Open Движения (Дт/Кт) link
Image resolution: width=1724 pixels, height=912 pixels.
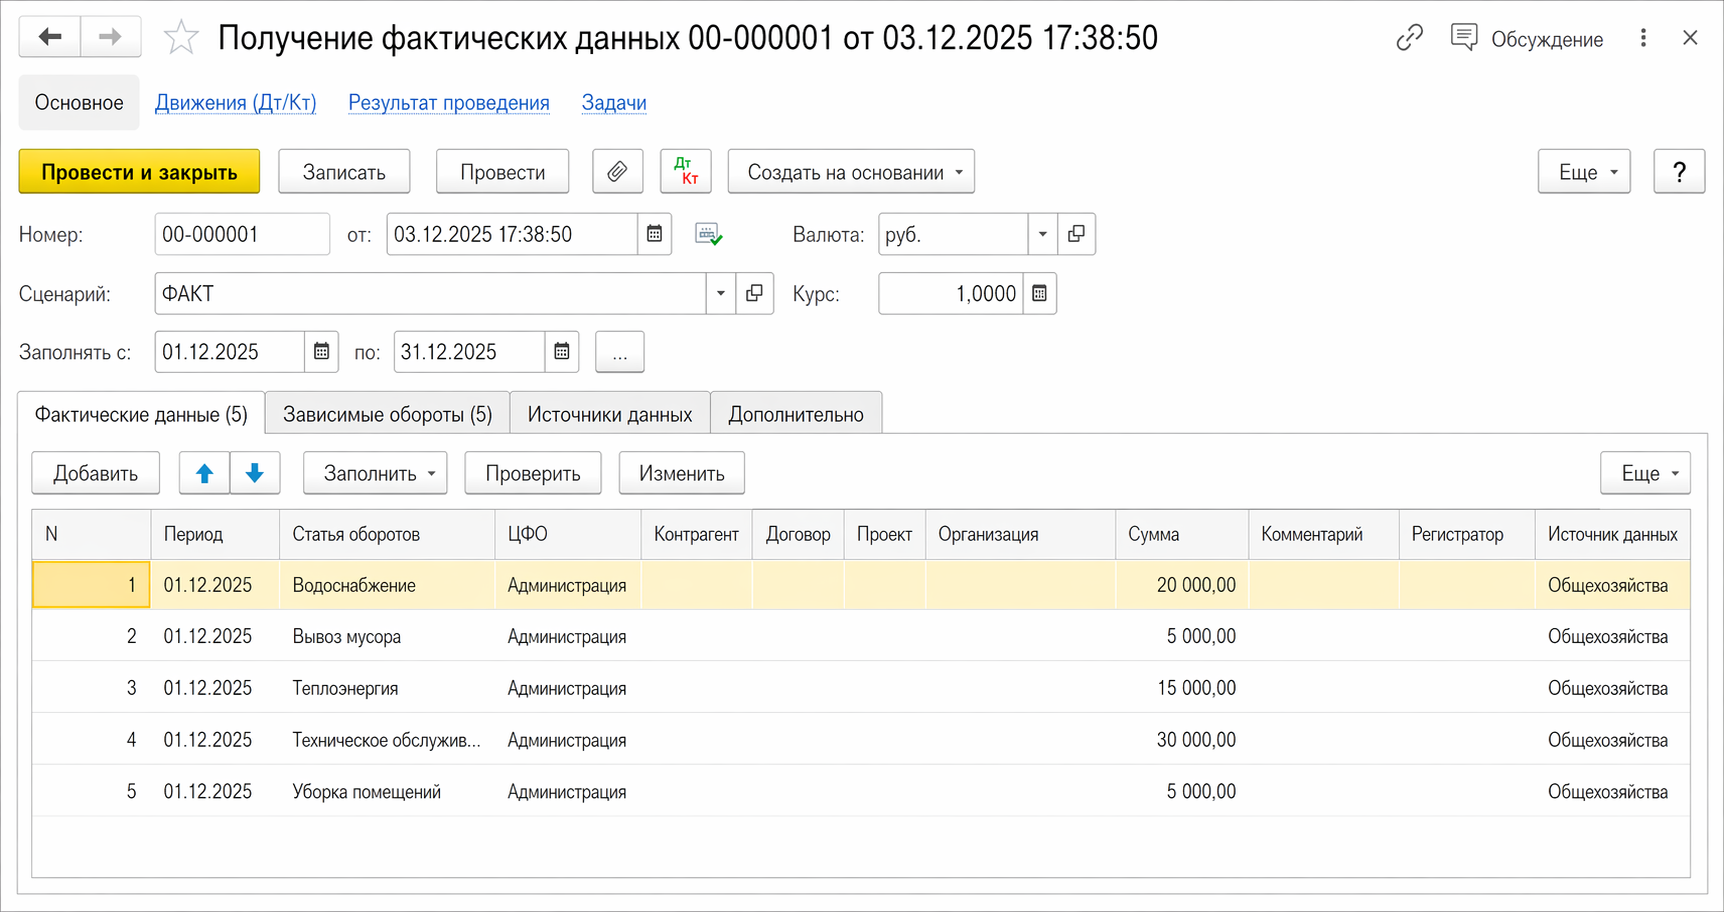tap(236, 102)
